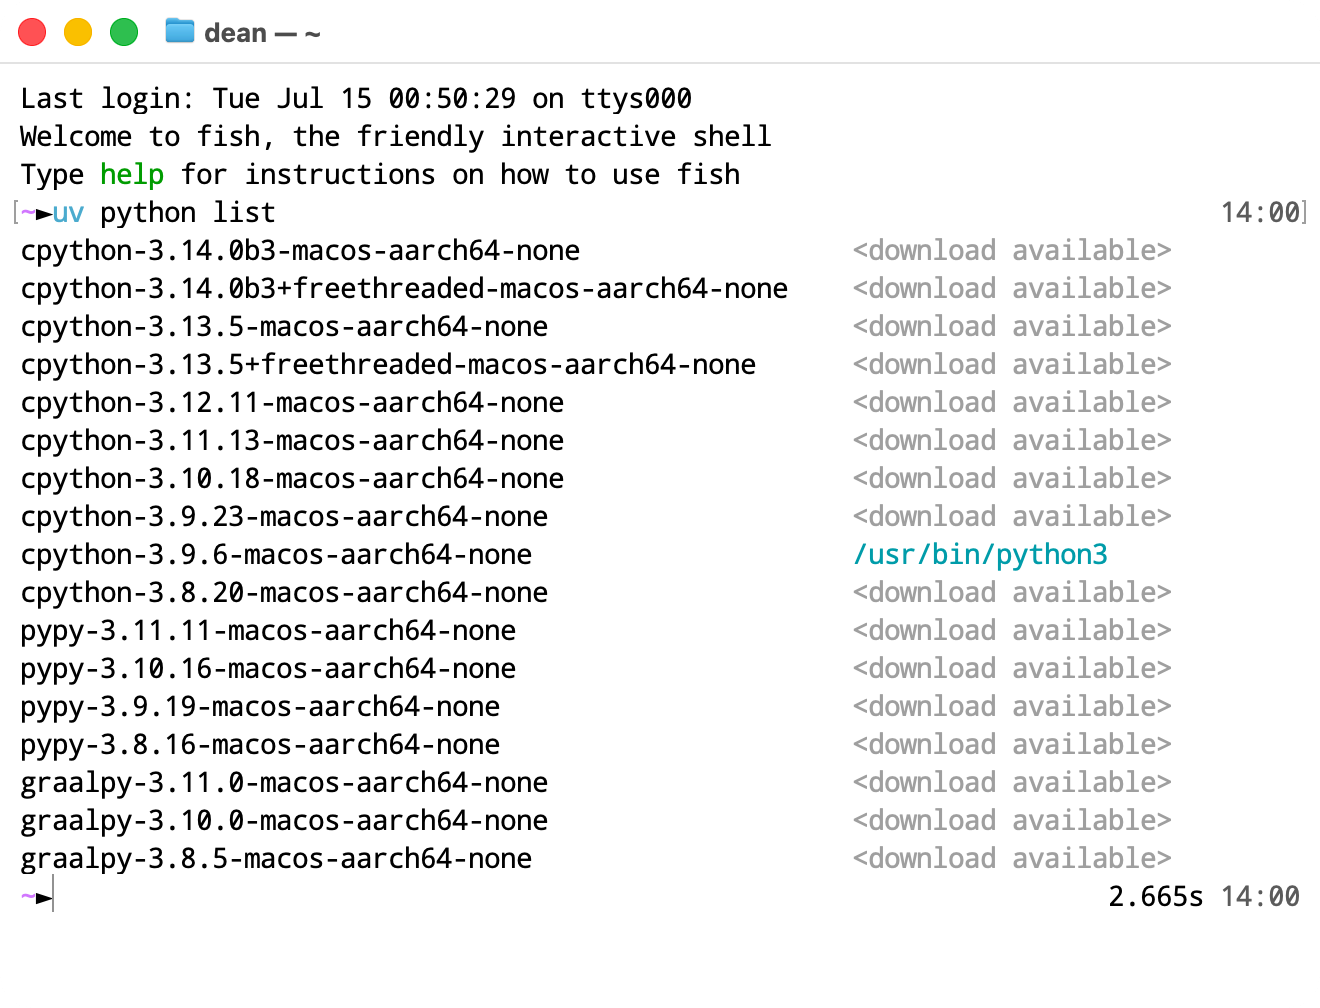Click the blue "uv" command on the prompt line

[x=68, y=213]
